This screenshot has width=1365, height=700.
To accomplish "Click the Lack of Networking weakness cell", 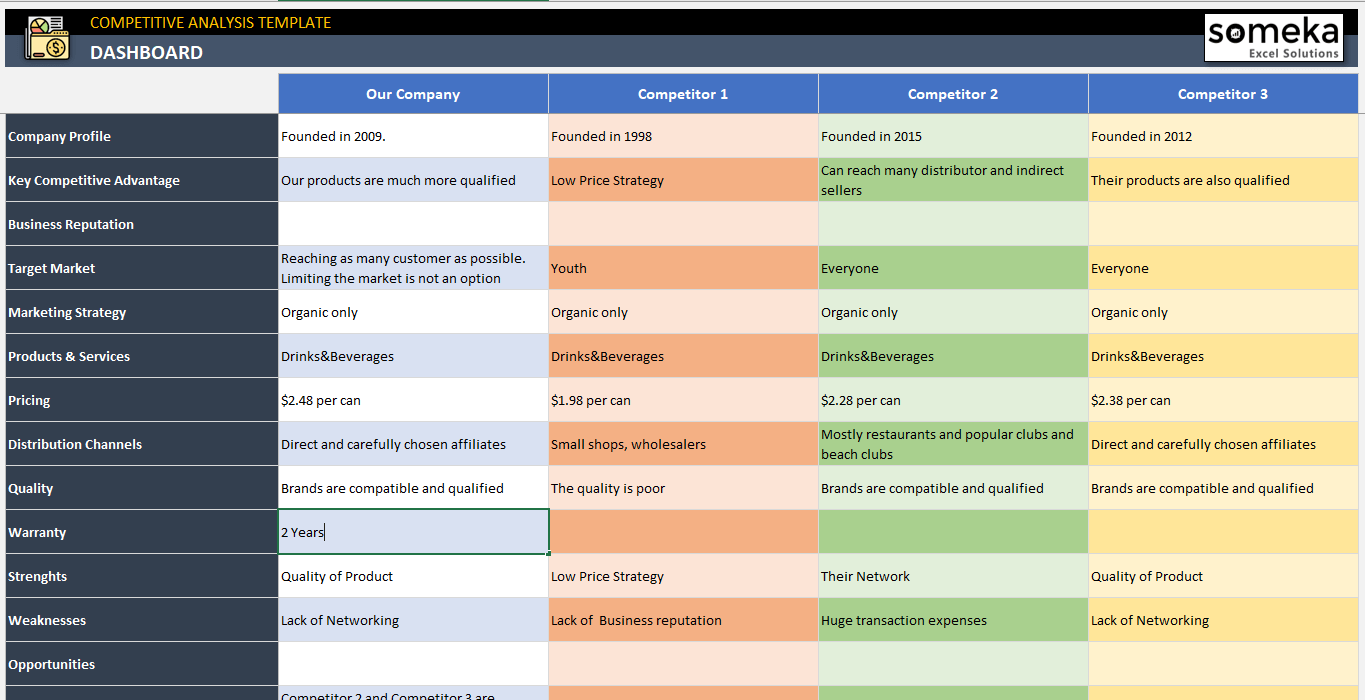I will [x=413, y=620].
